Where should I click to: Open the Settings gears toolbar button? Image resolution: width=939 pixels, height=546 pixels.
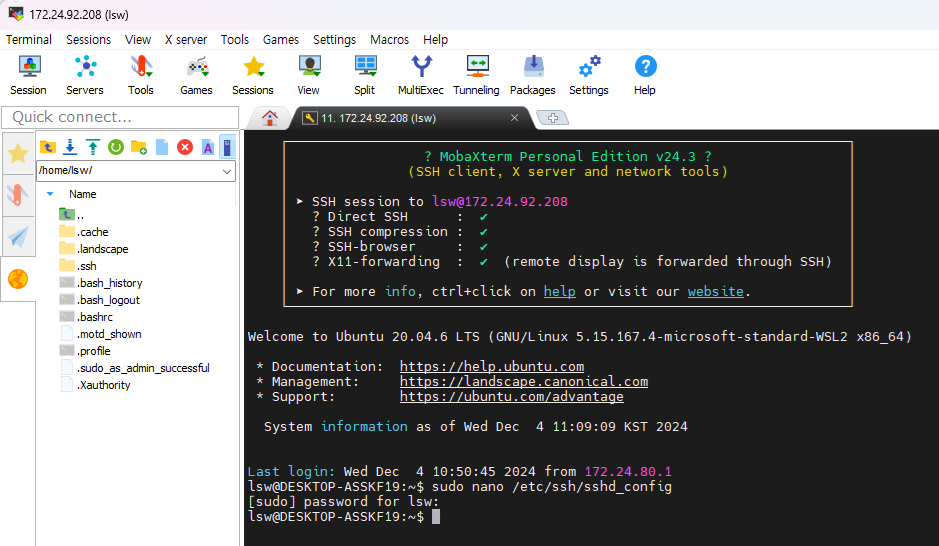click(x=589, y=75)
